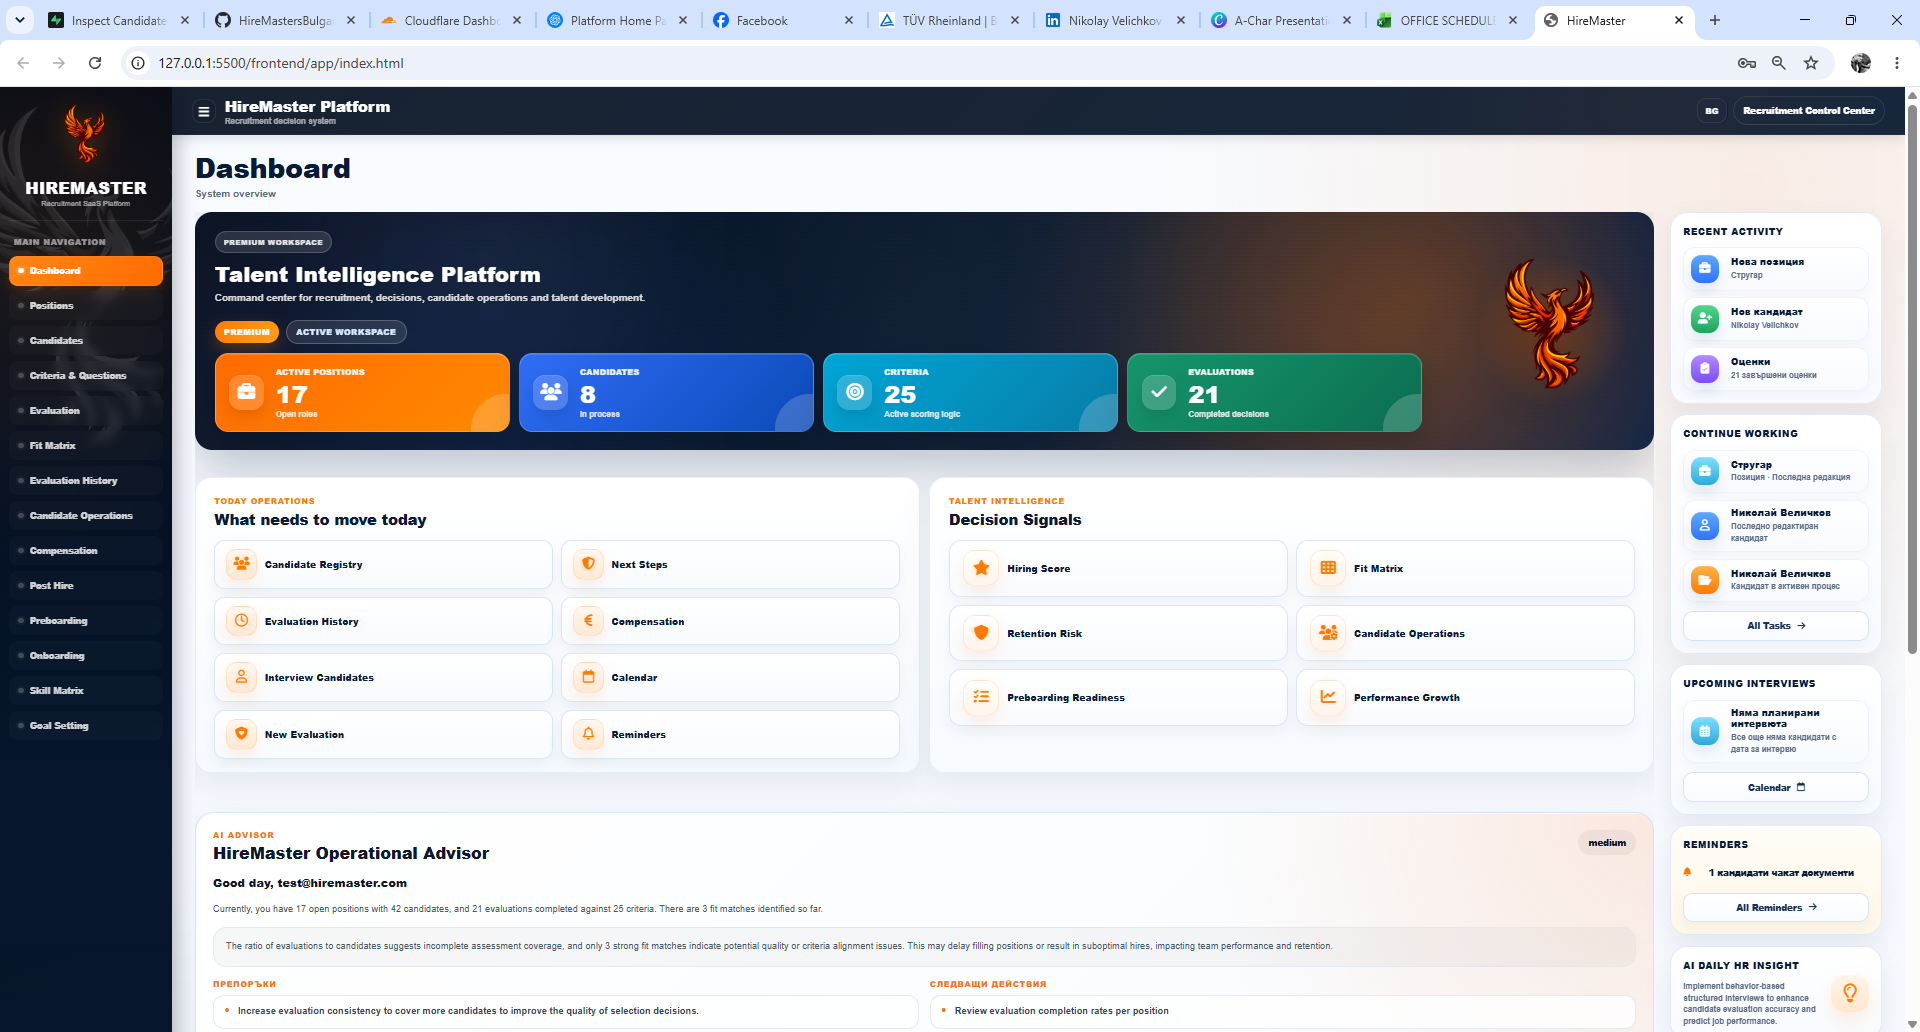The image size is (1920, 1032).
Task: Click the Calendar button under Upcoming Interviews
Action: pos(1776,788)
